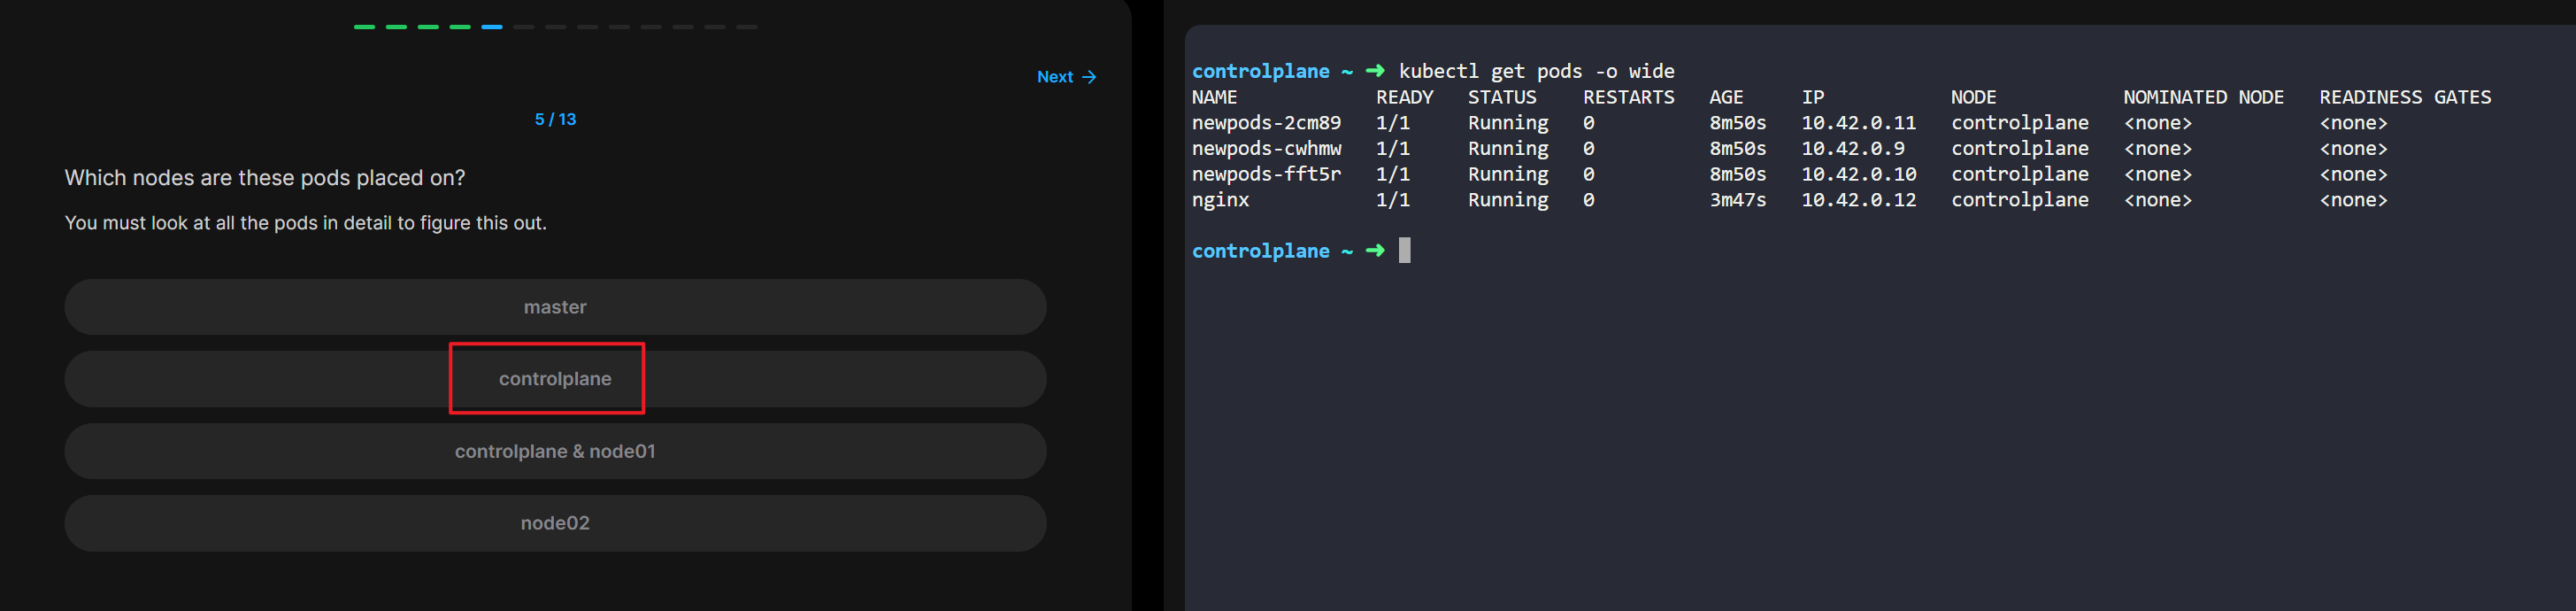Click the nginx pod age 3m47s
Image resolution: width=2576 pixels, height=611 pixels.
(1737, 200)
